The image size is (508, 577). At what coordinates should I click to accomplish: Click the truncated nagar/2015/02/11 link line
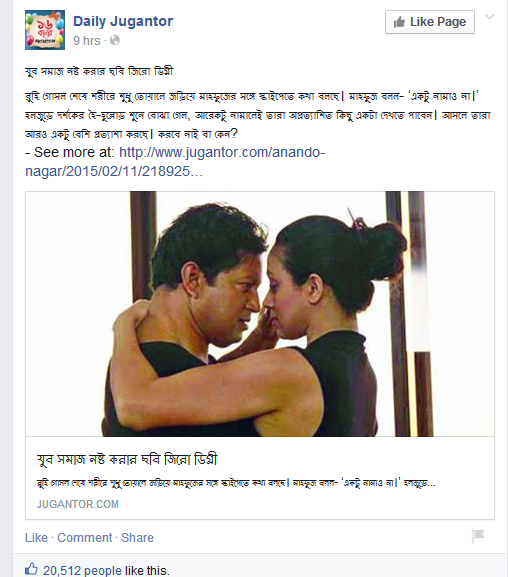tap(114, 171)
